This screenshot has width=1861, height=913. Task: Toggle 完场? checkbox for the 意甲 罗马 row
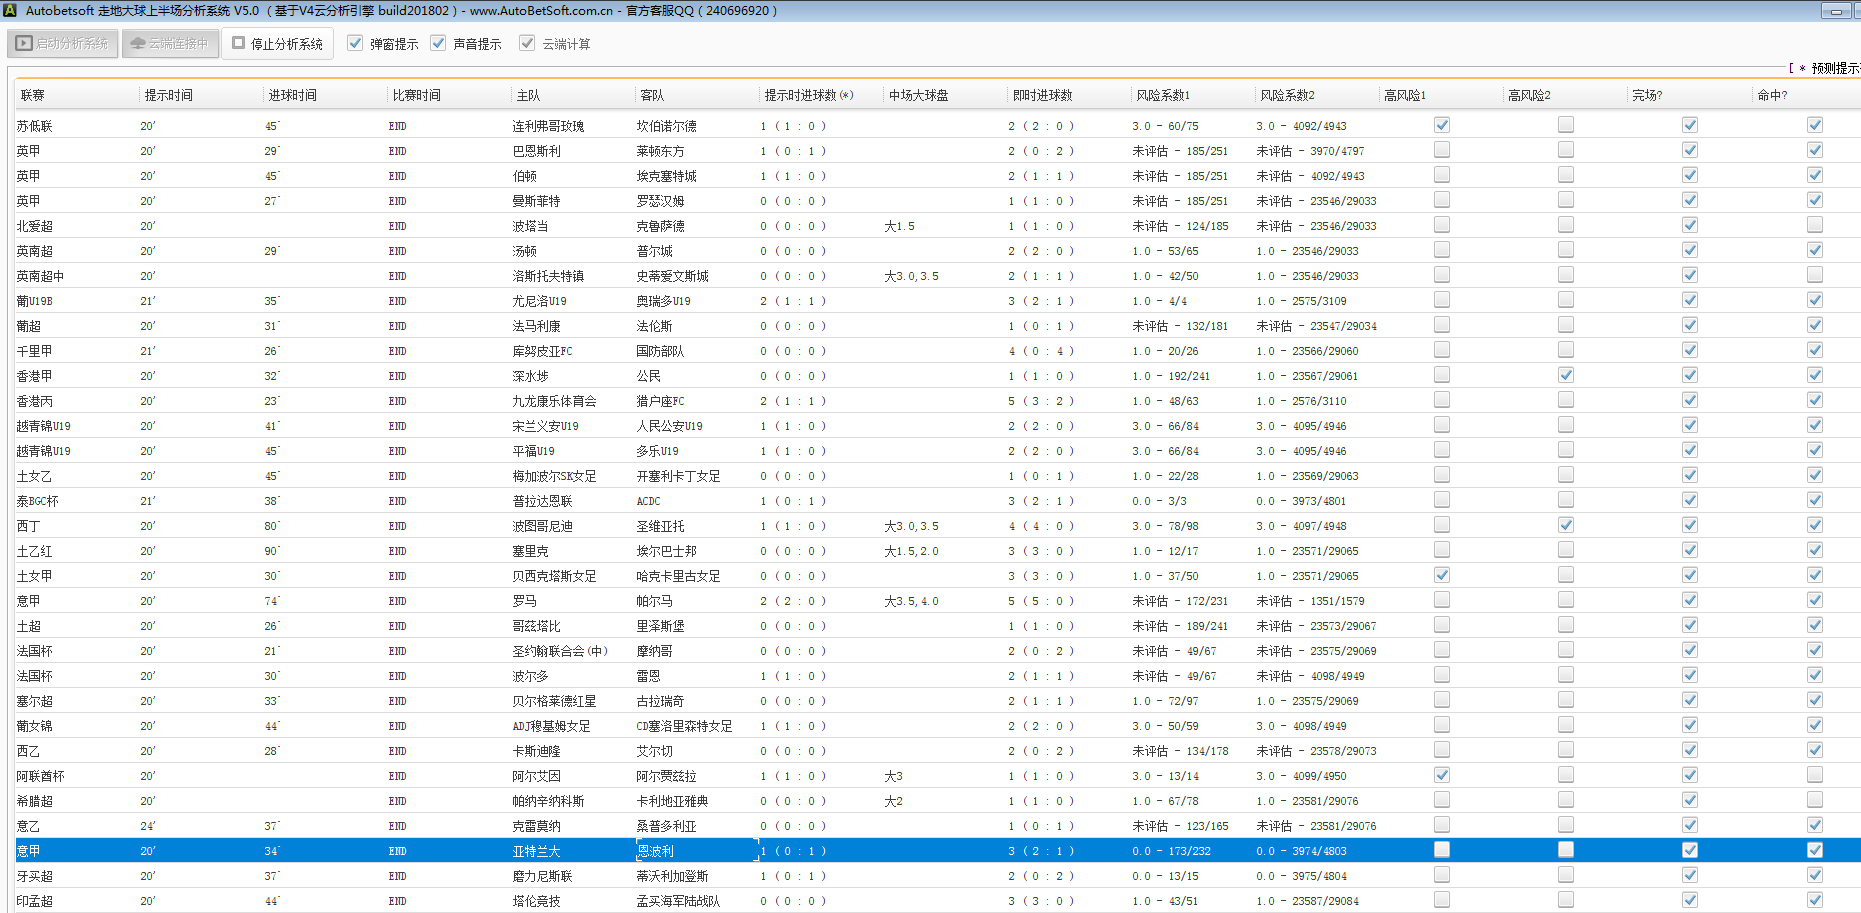click(1690, 600)
